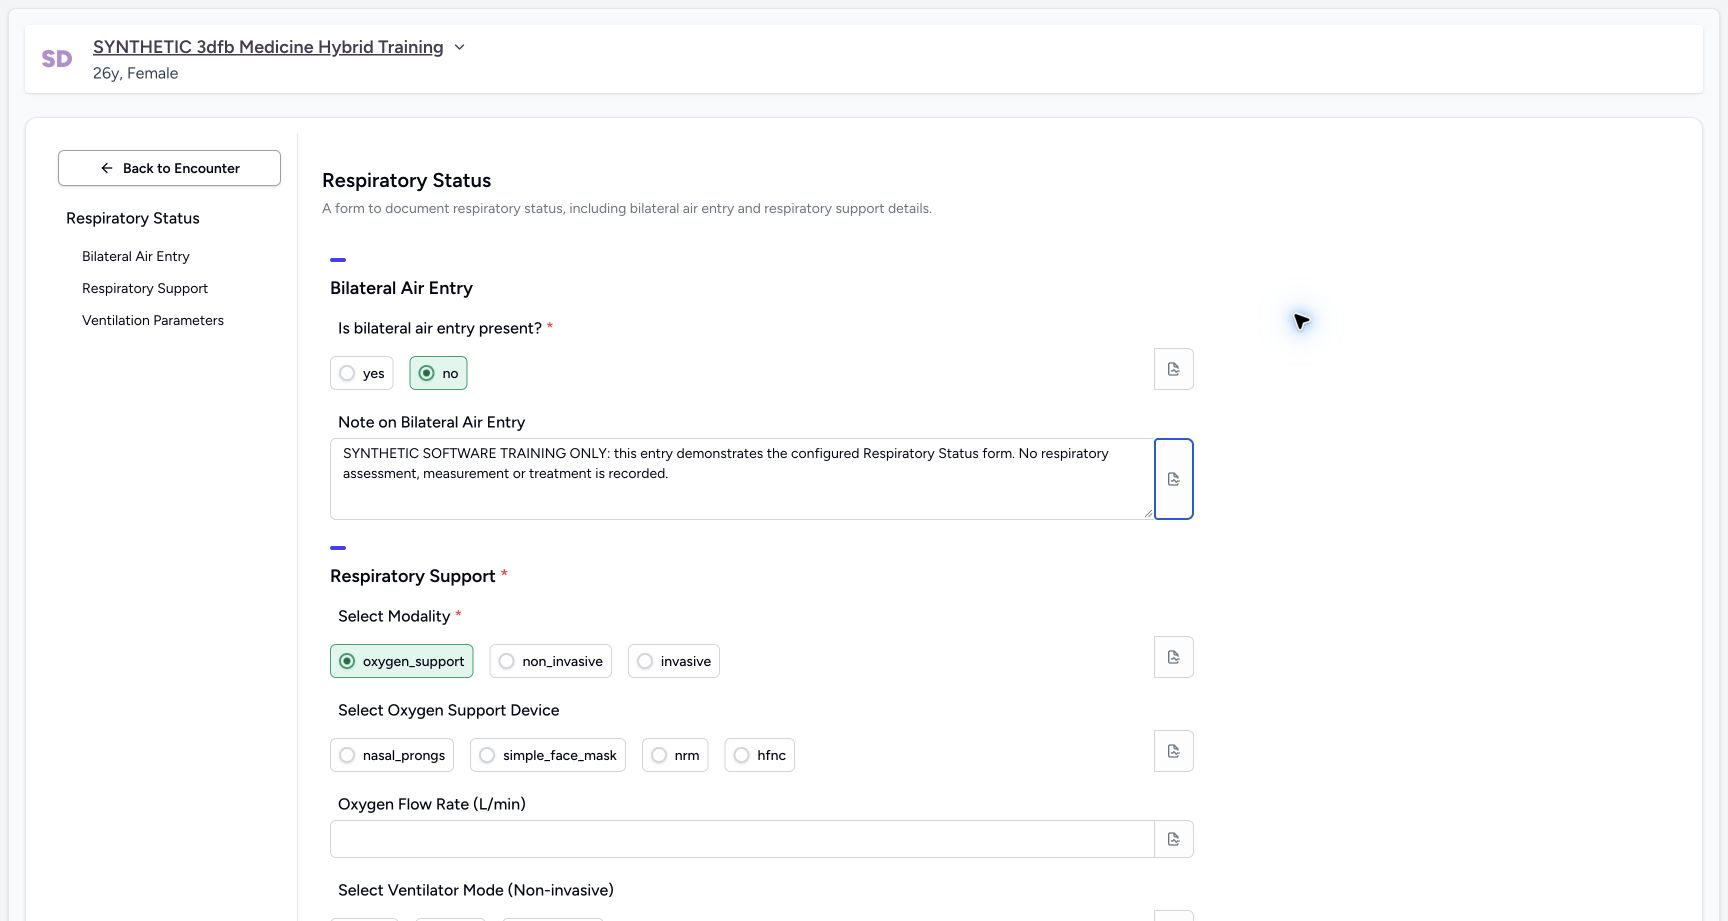The width and height of the screenshot is (1728, 921).
Task: Select nasal_prongs oxygen device
Action: (391, 755)
